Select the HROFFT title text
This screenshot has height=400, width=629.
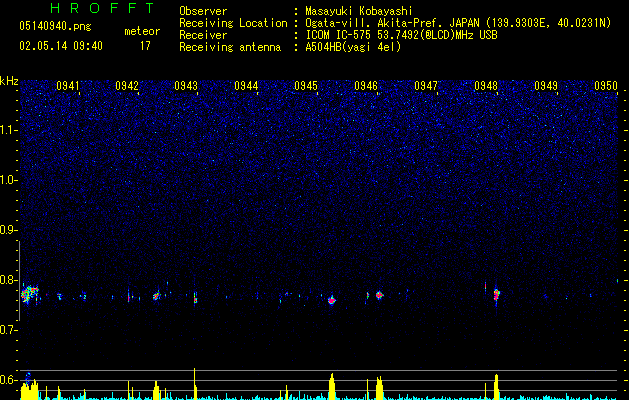tap(102, 8)
